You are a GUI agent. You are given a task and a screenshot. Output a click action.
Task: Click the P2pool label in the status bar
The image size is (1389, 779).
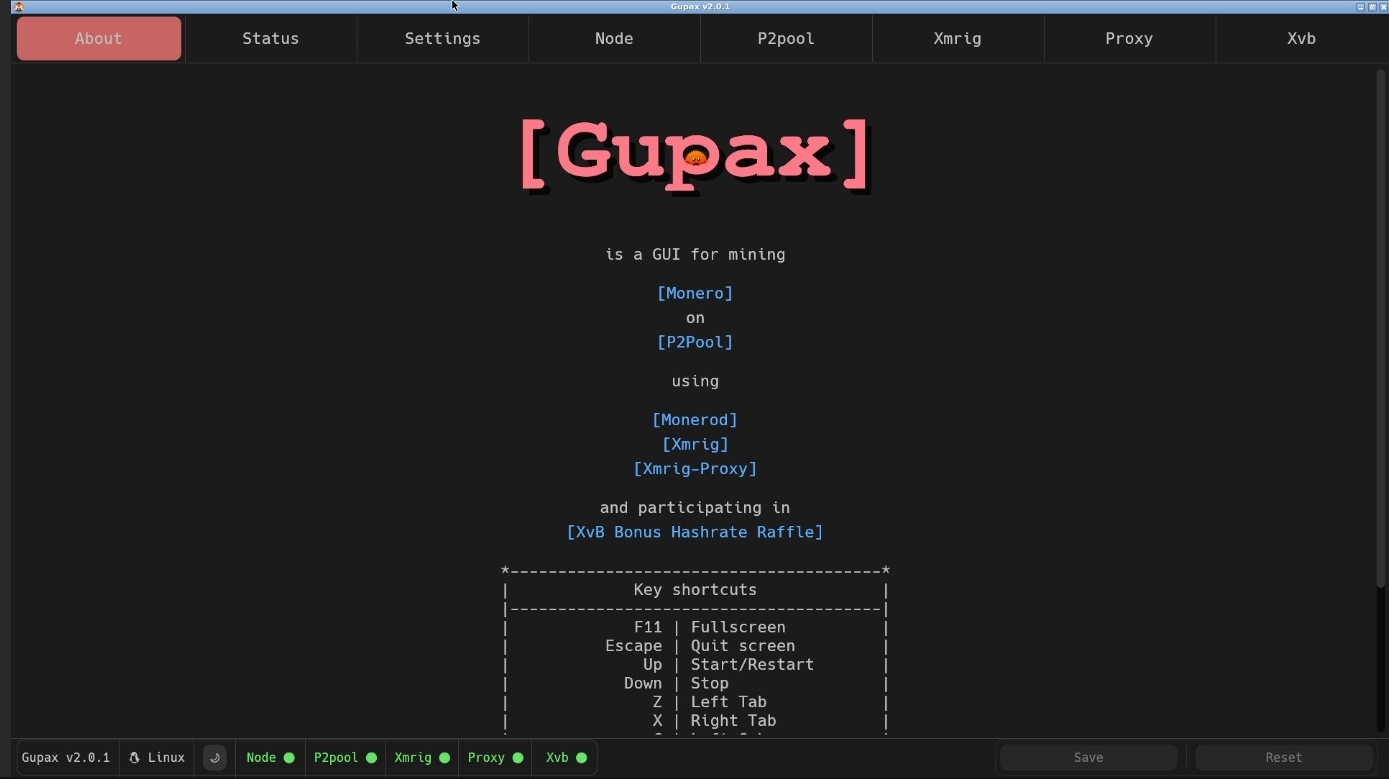click(336, 758)
